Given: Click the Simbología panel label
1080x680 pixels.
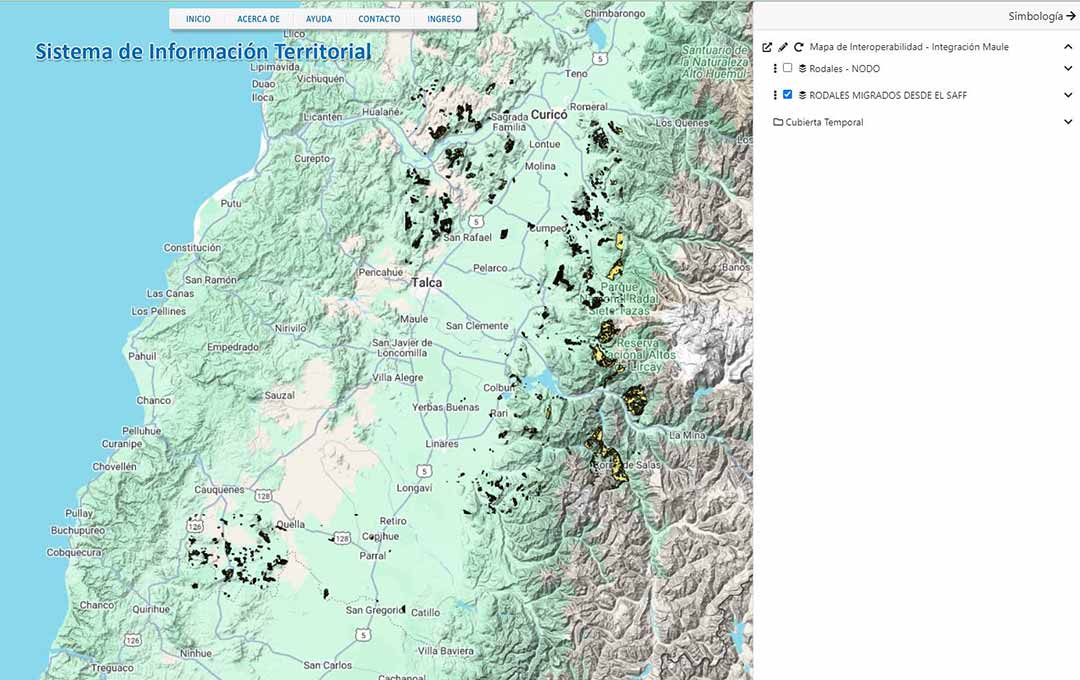Looking at the screenshot, I should (1035, 16).
